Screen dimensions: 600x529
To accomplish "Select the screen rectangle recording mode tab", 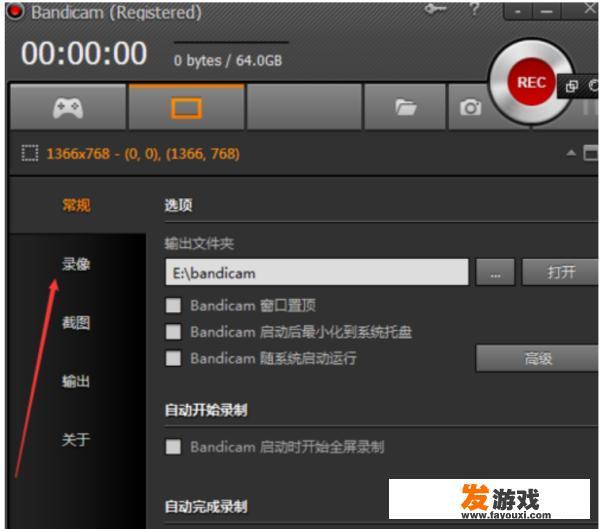I will point(186,107).
